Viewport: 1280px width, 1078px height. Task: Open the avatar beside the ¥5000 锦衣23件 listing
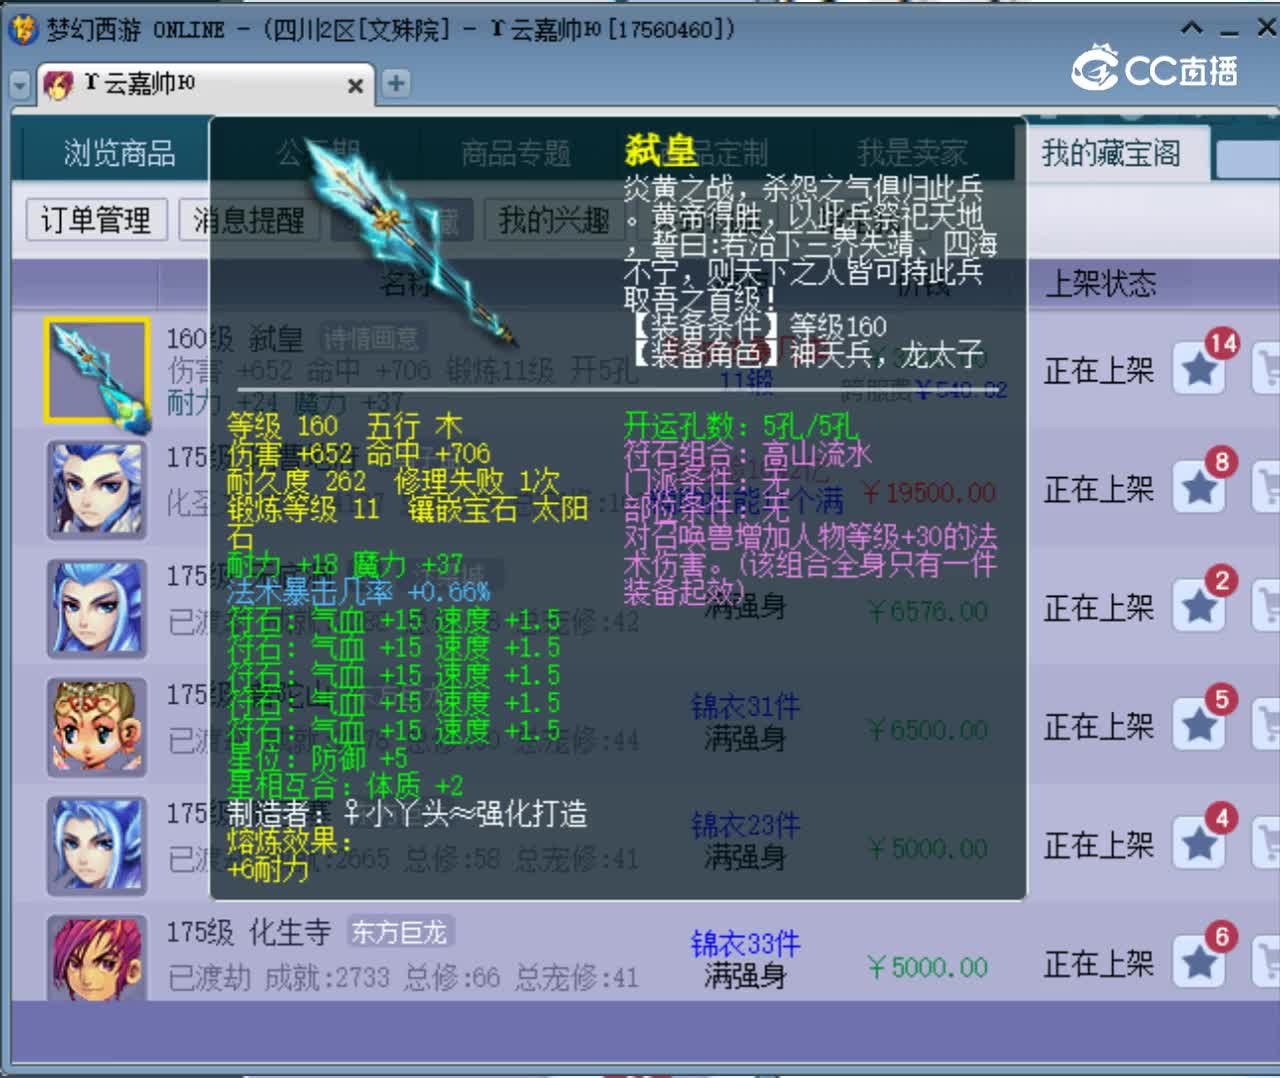pyautogui.click(x=97, y=845)
